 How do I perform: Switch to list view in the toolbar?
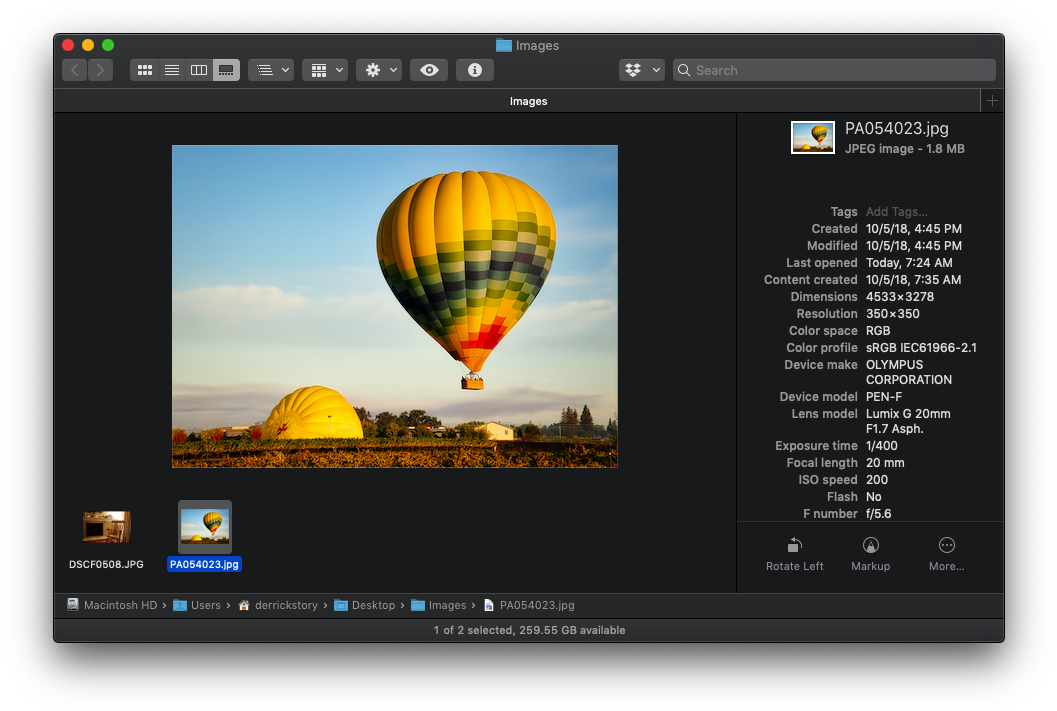click(171, 70)
